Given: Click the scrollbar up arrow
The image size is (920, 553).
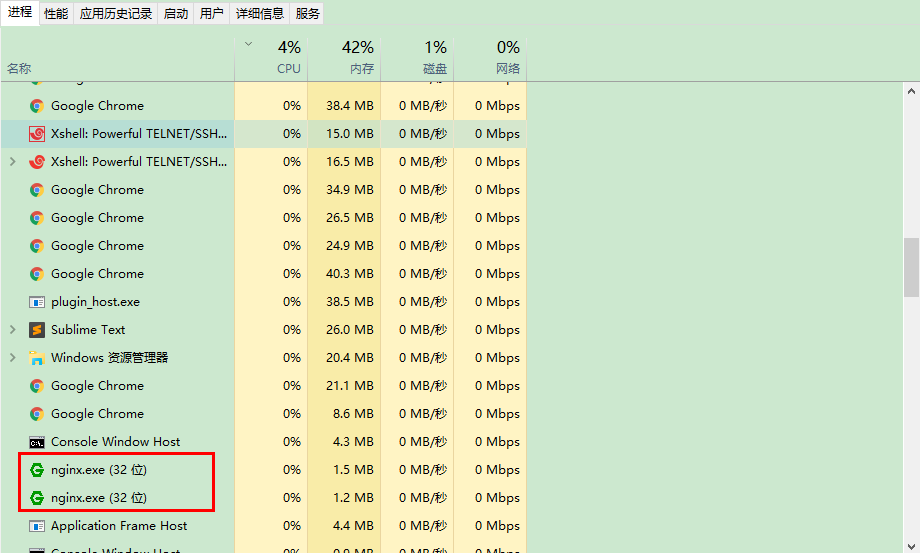Looking at the screenshot, I should pyautogui.click(x=911, y=91).
